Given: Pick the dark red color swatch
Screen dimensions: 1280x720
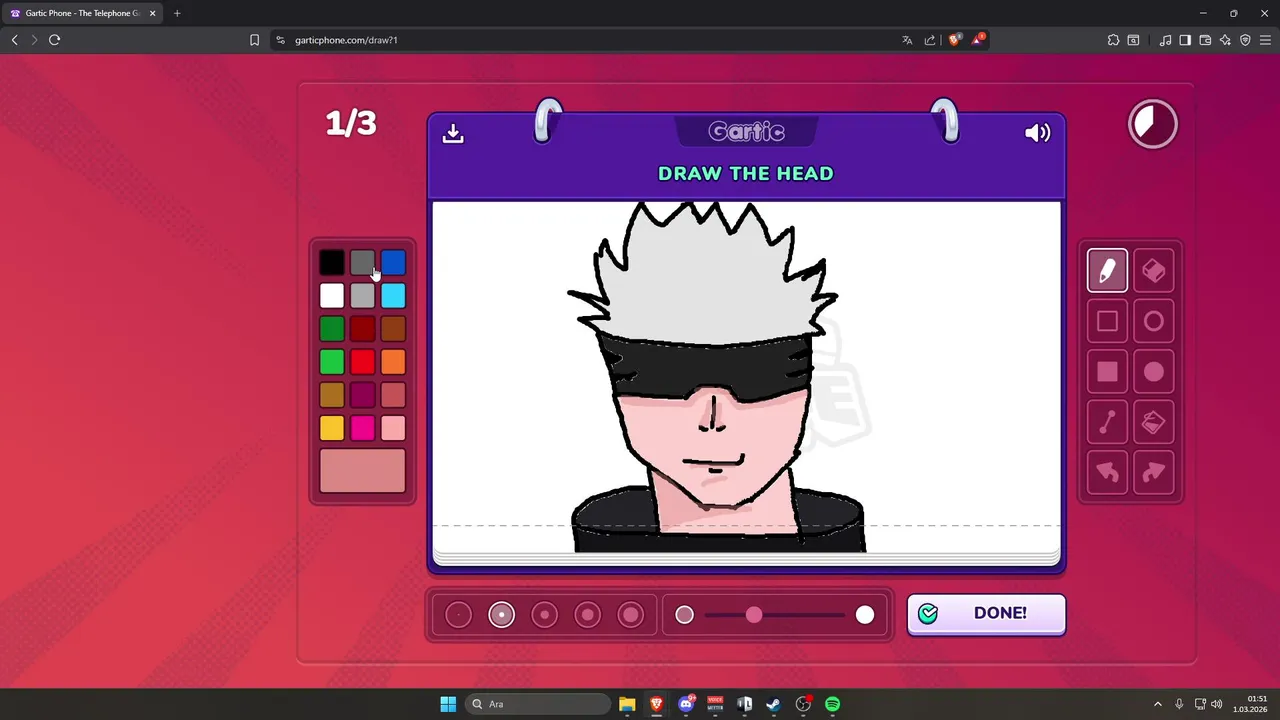Looking at the screenshot, I should tap(362, 329).
